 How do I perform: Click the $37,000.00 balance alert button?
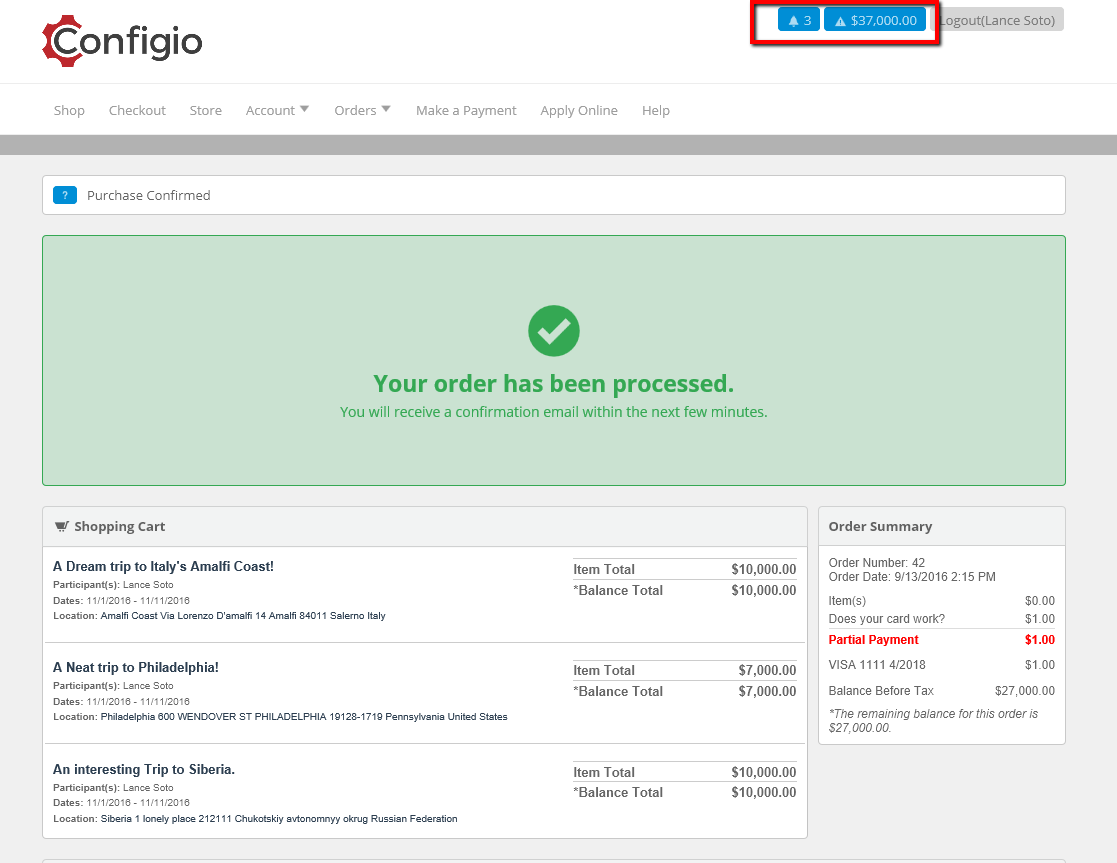pyautogui.click(x=875, y=20)
